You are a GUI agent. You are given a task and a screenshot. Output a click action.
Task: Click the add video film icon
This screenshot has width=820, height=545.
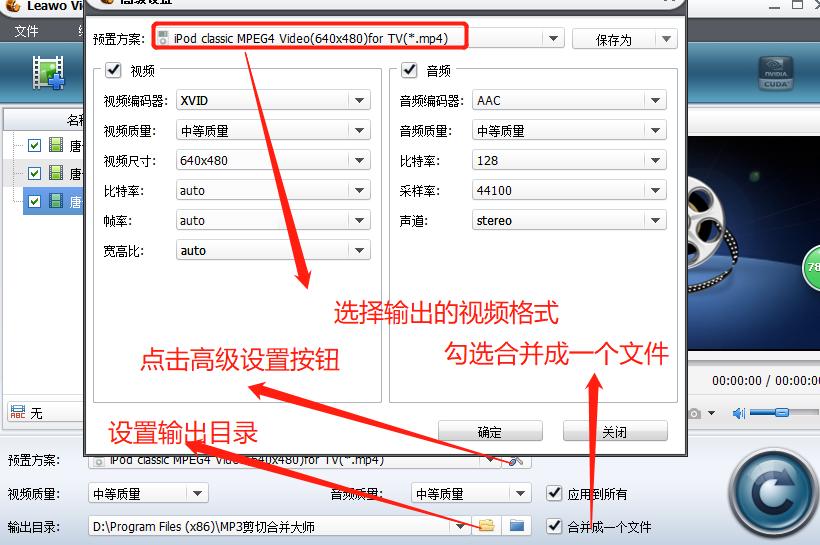pyautogui.click(x=48, y=72)
